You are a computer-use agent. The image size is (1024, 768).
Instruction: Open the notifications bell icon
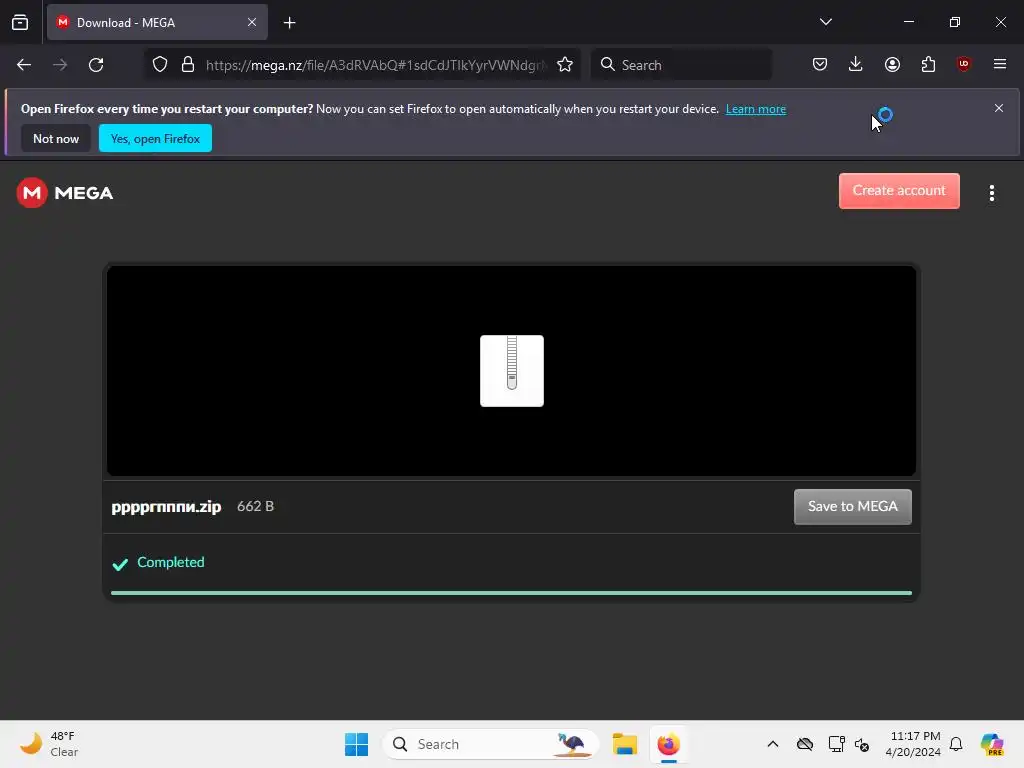tap(956, 744)
